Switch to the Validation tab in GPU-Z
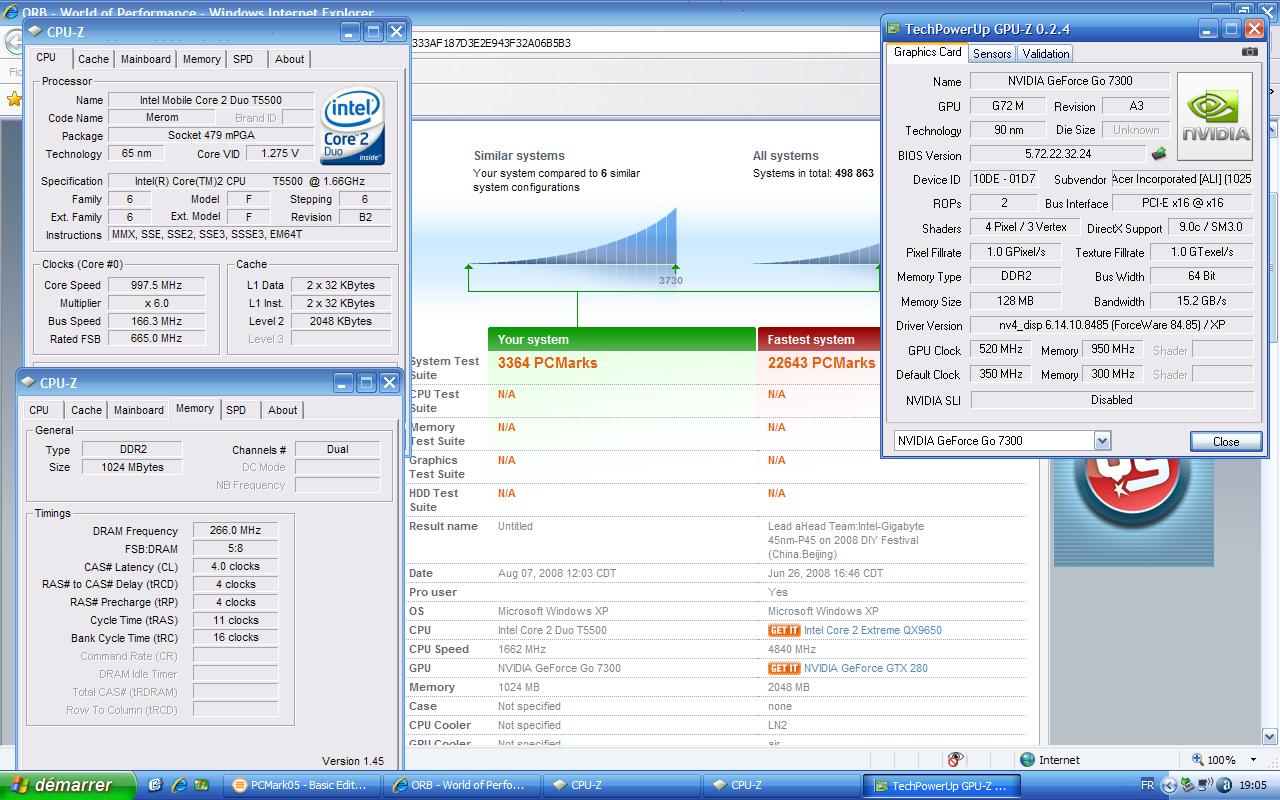The image size is (1280, 800). [x=1045, y=54]
